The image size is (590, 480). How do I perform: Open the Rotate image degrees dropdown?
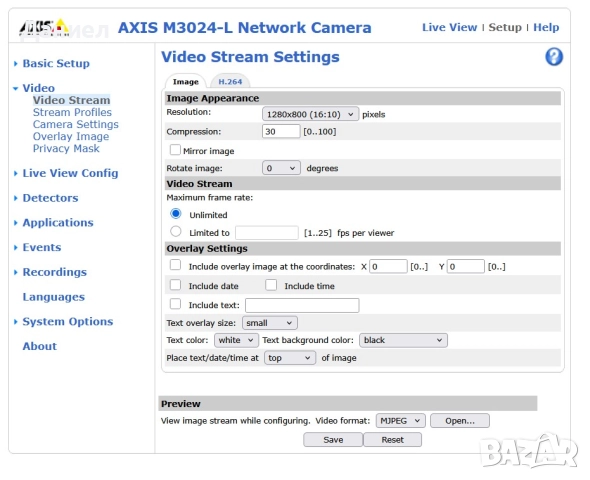281,168
